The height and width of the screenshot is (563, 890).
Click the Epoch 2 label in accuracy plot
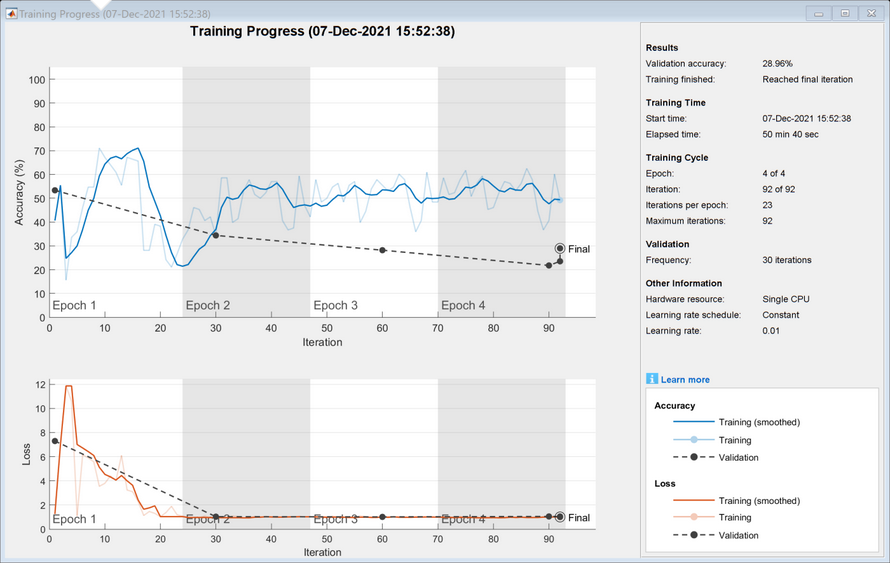[x=208, y=305]
